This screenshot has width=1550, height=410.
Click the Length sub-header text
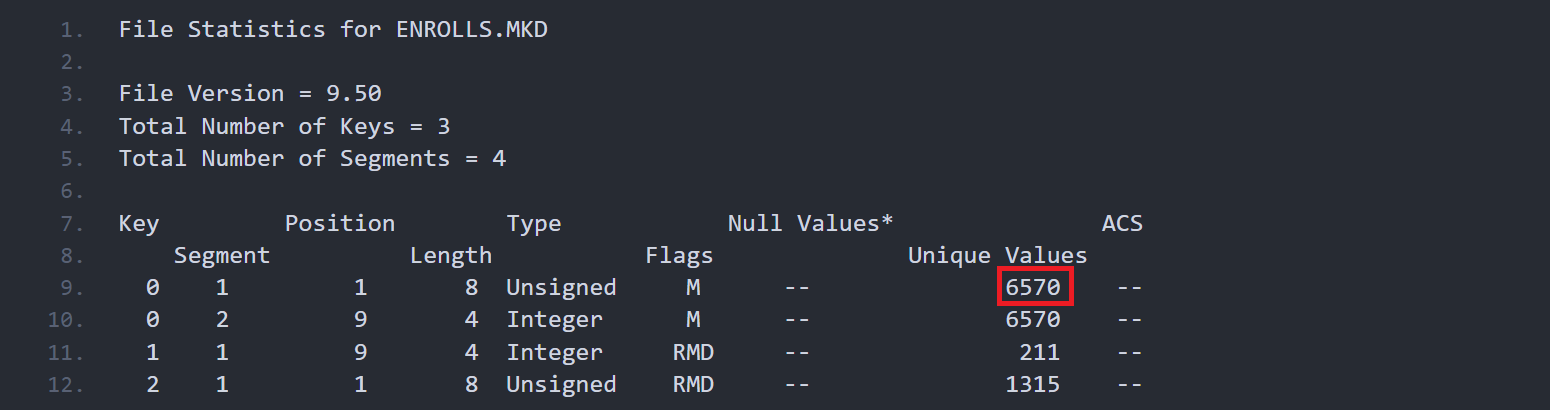click(451, 256)
